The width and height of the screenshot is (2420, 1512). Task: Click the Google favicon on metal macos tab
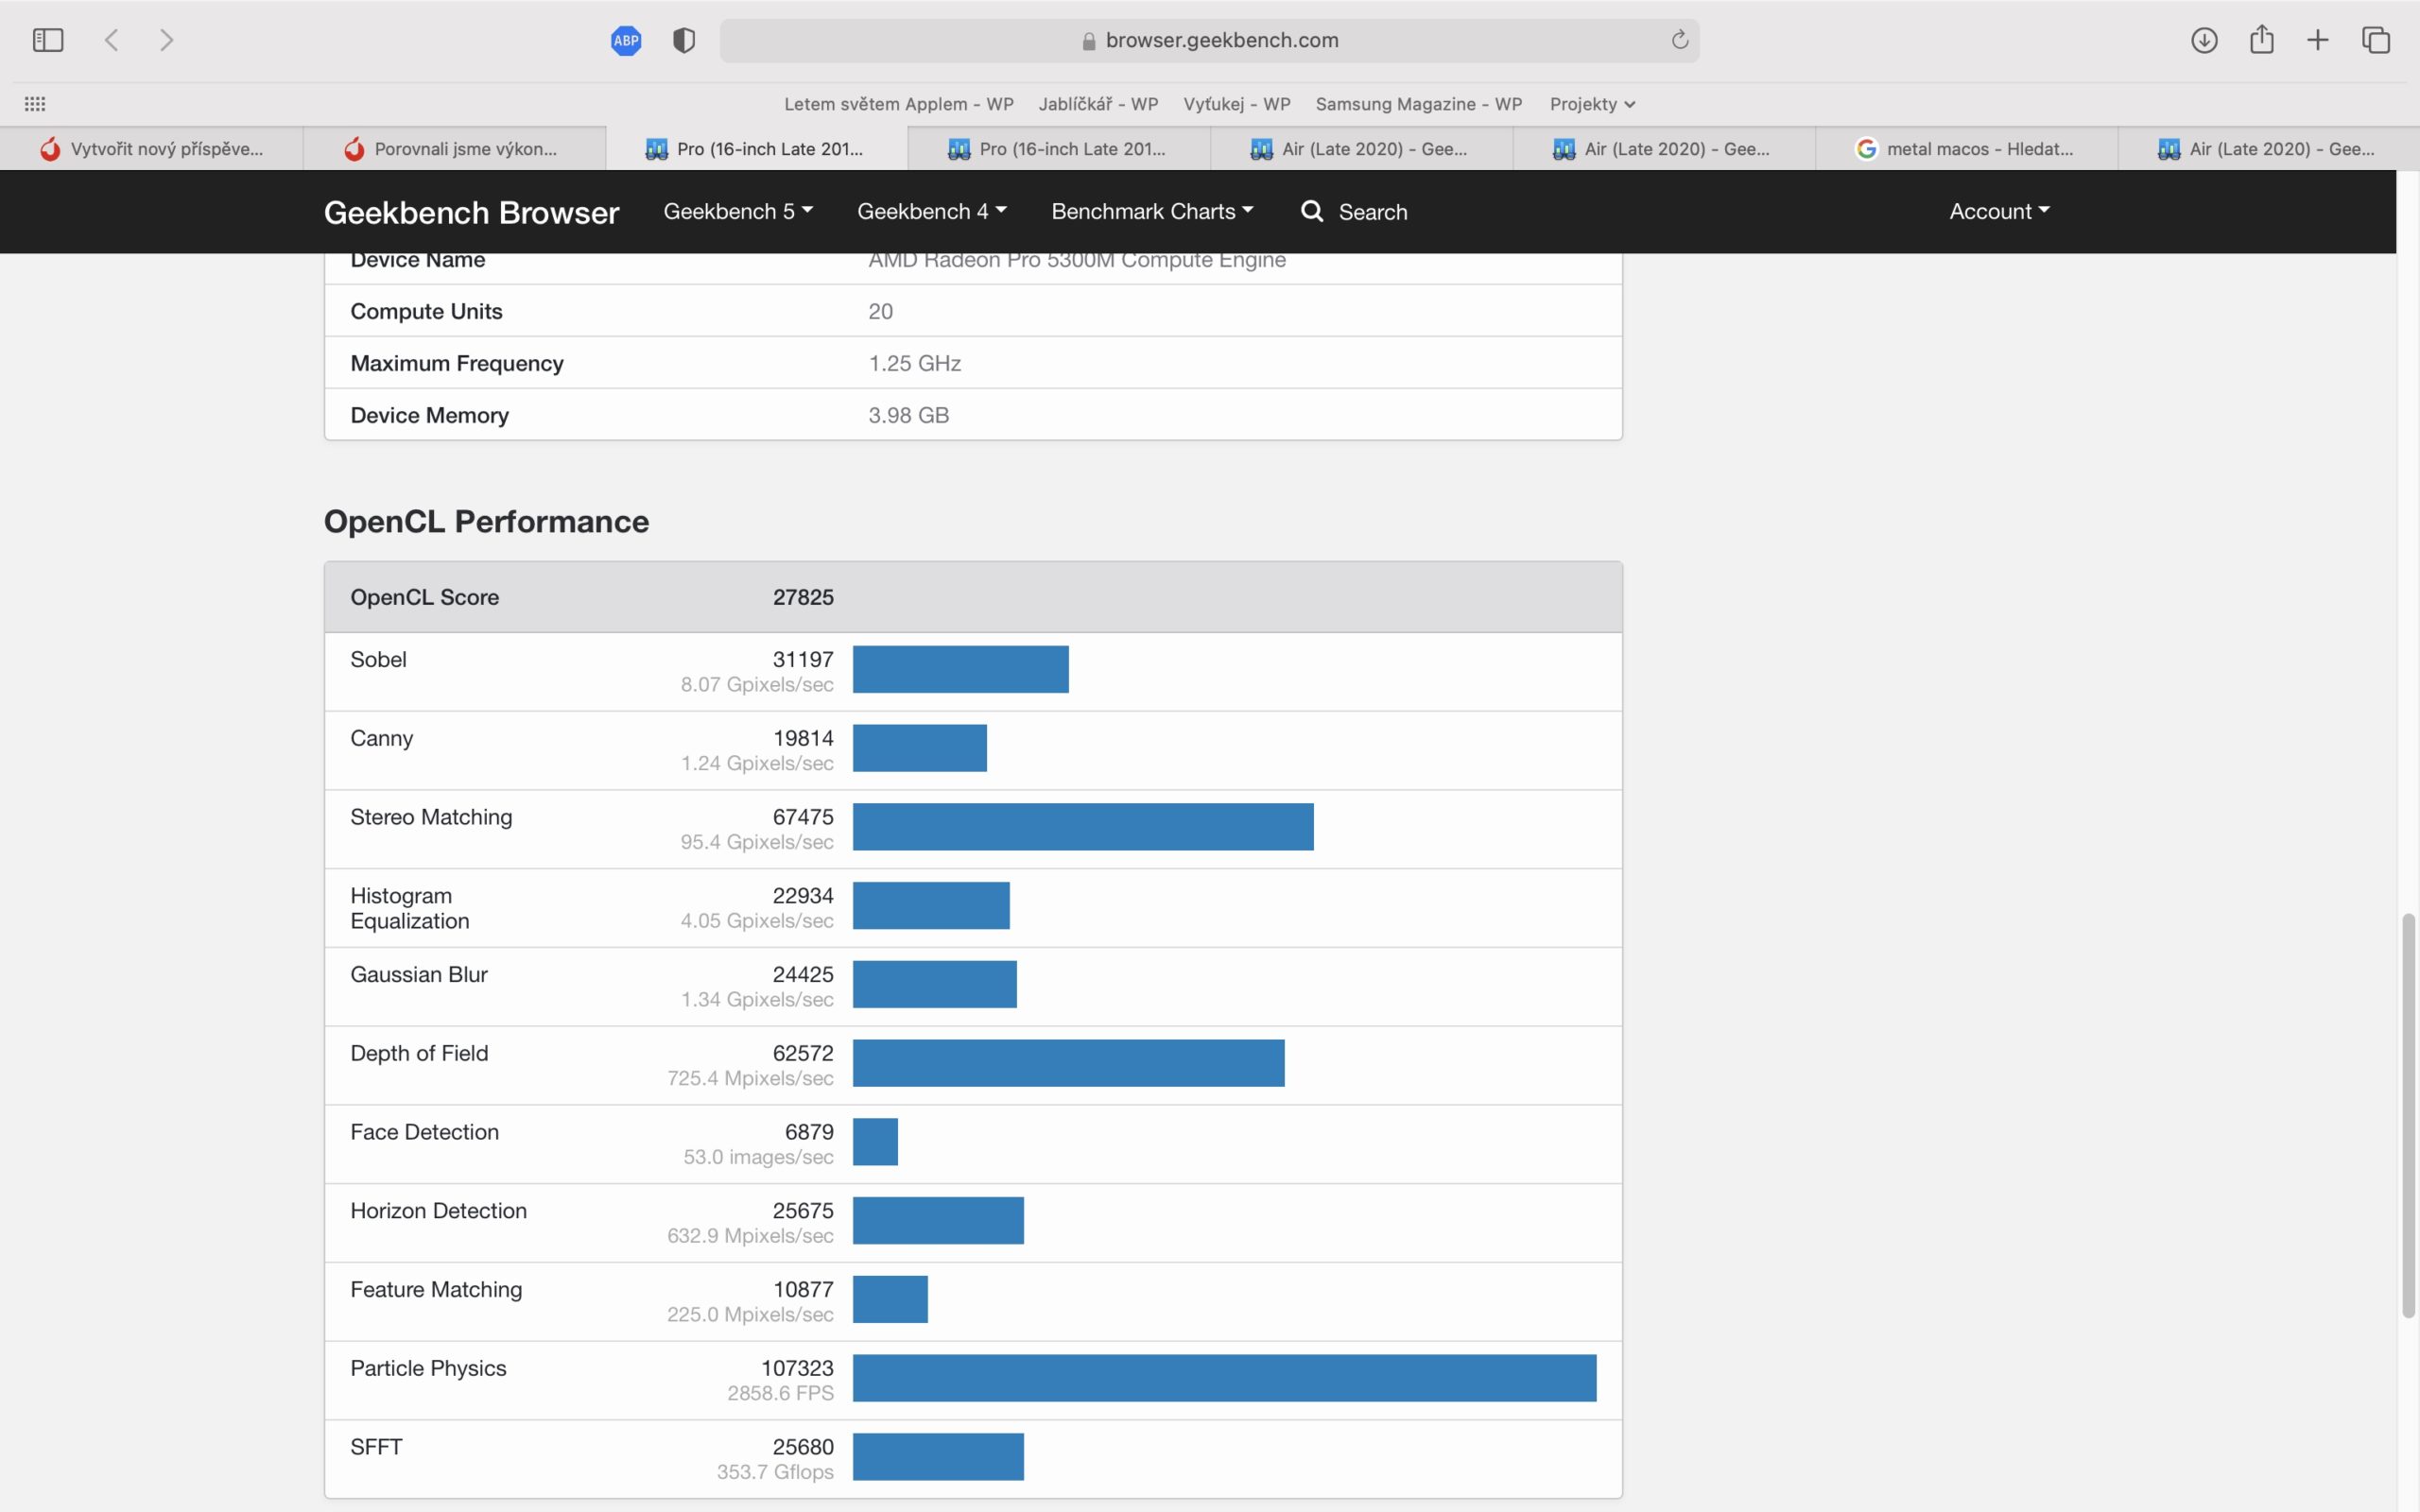coord(1866,149)
